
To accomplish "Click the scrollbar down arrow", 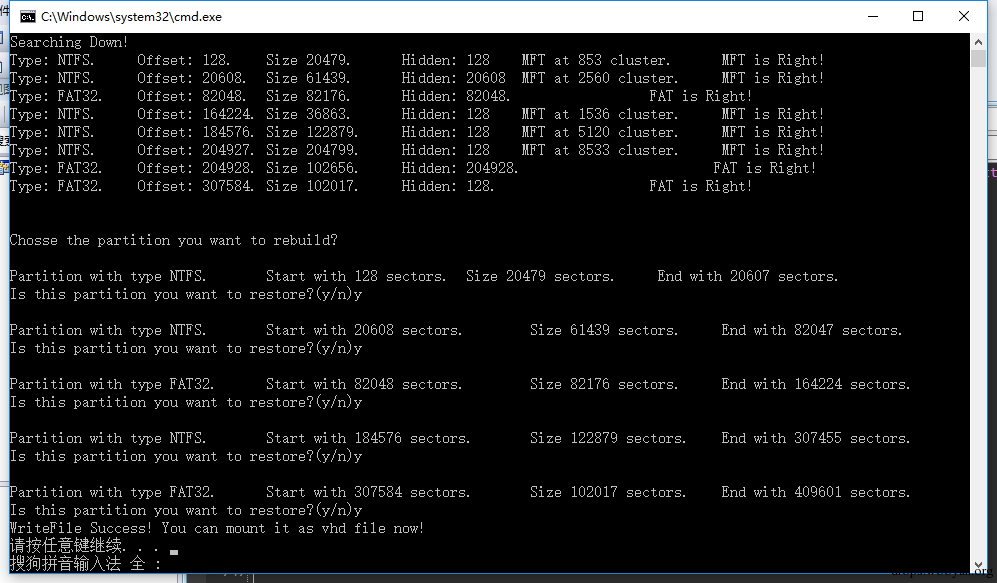I will (x=980, y=566).
